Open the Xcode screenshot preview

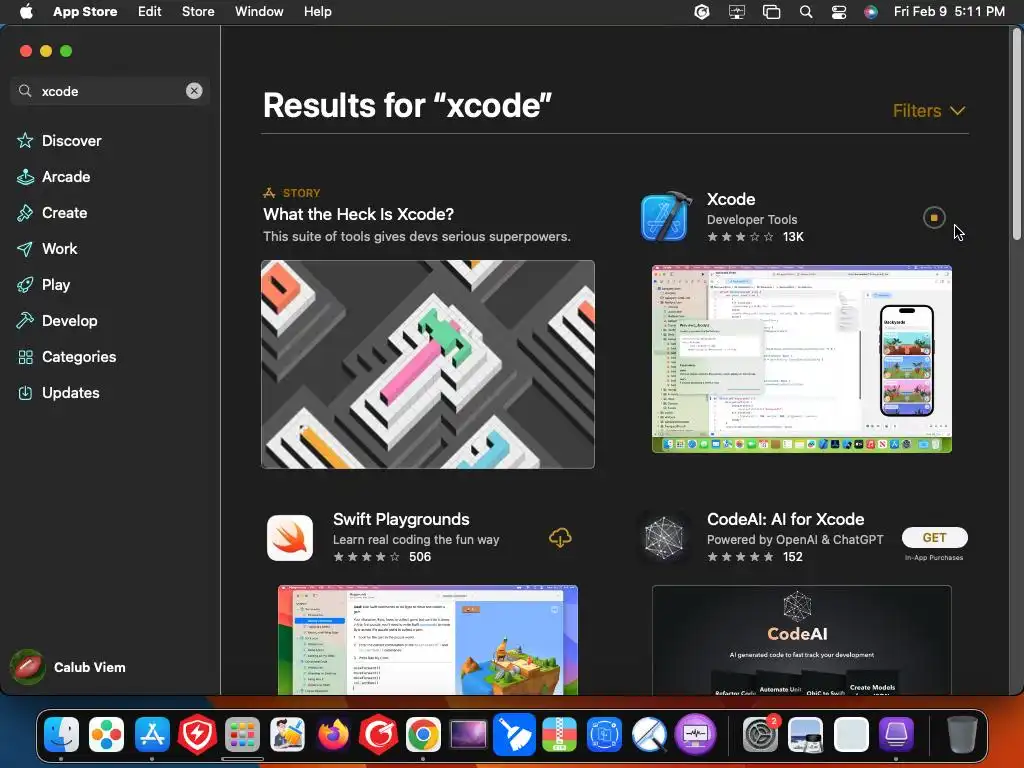pyautogui.click(x=801, y=359)
